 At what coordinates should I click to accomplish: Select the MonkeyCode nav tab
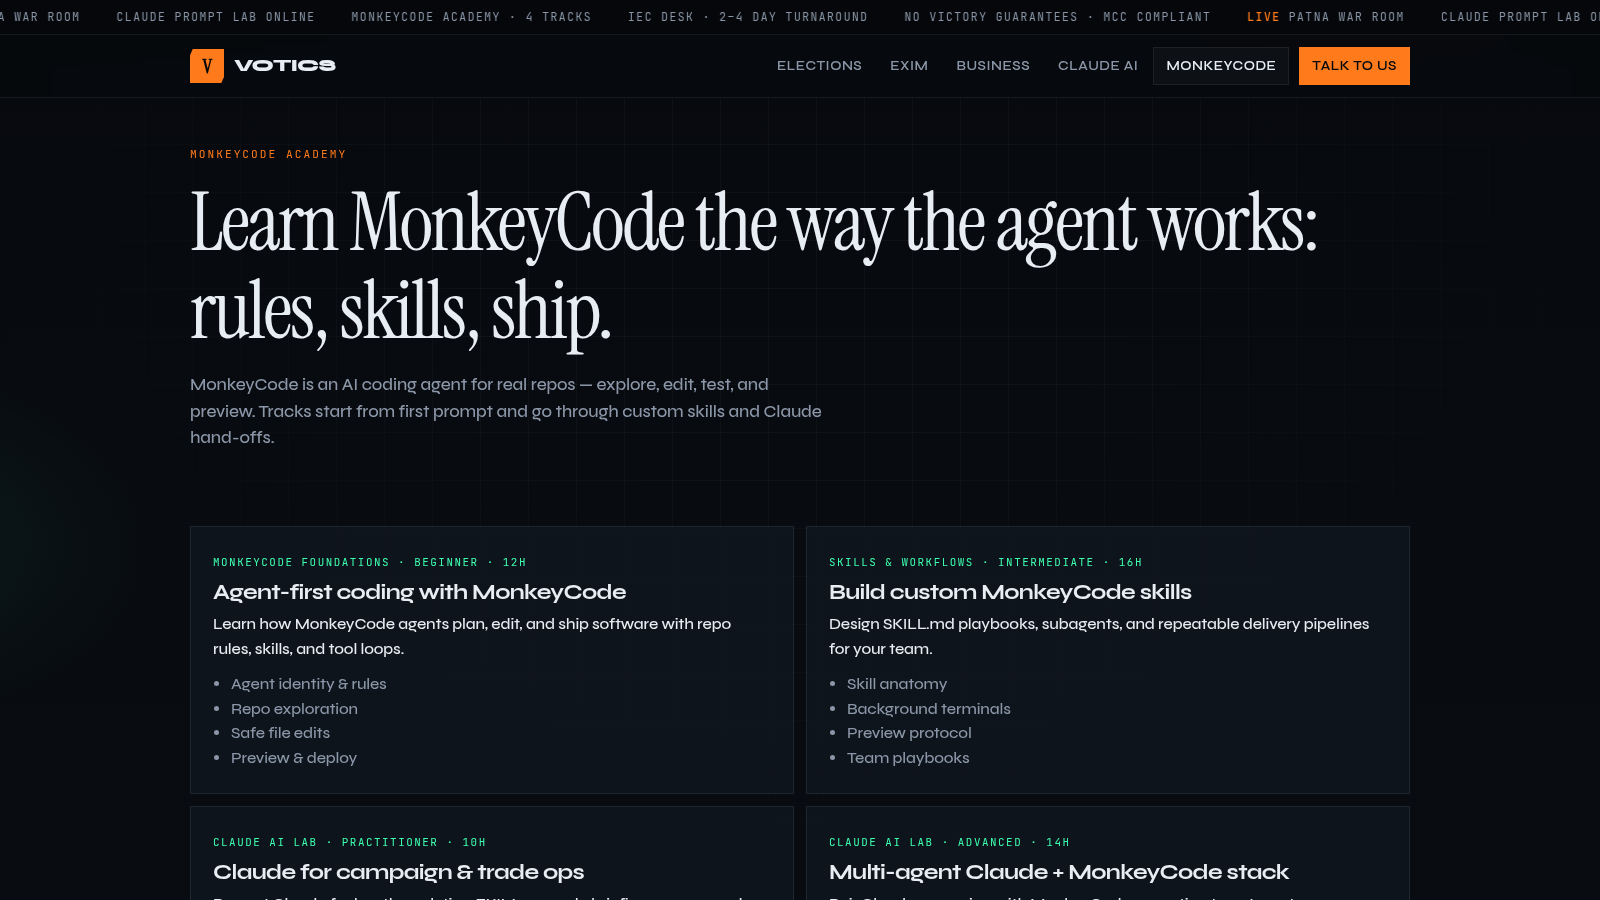point(1221,66)
